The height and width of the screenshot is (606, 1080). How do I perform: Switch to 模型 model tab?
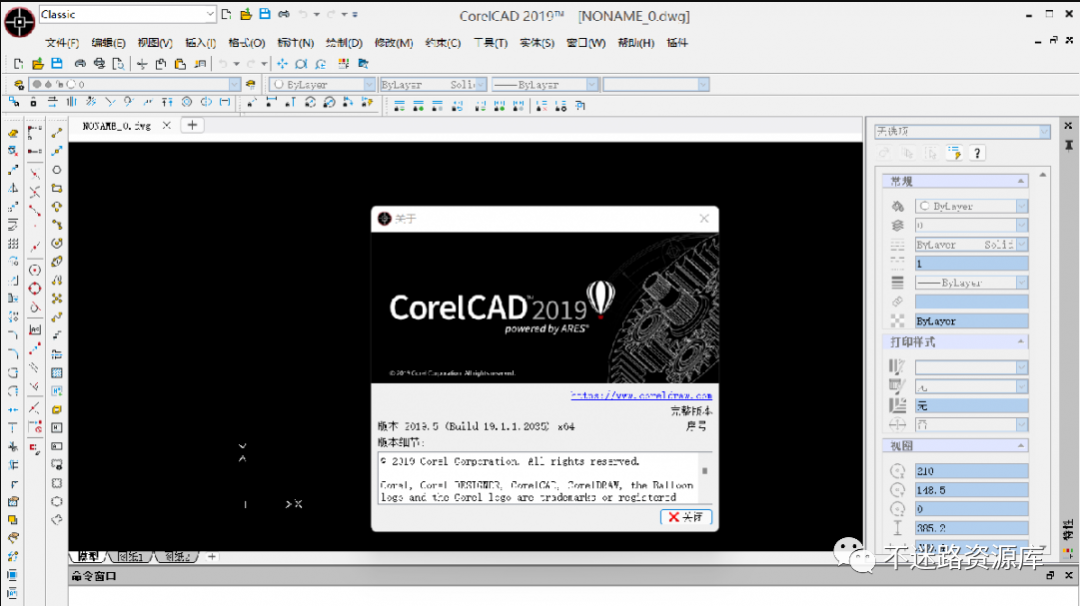pyautogui.click(x=87, y=556)
